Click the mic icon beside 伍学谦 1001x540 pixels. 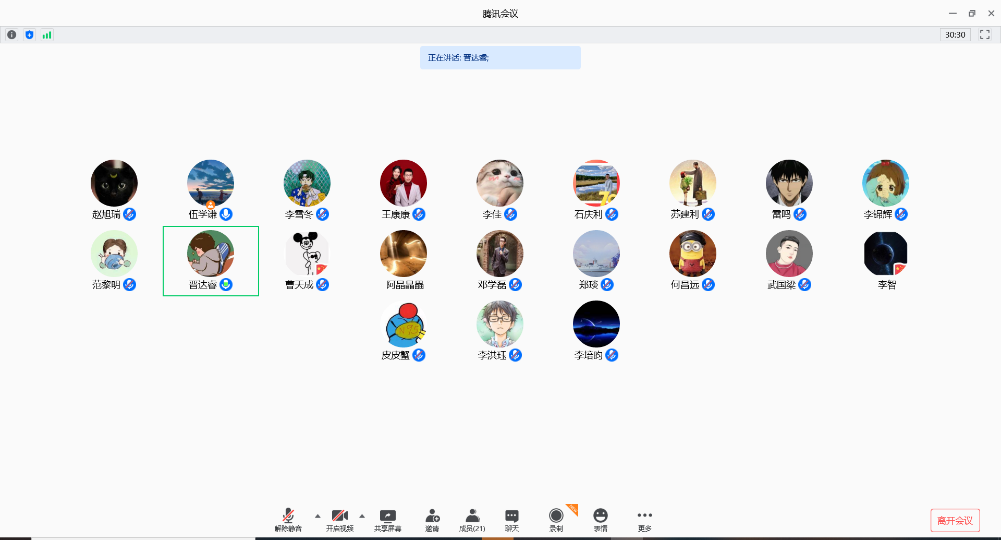coord(227,214)
